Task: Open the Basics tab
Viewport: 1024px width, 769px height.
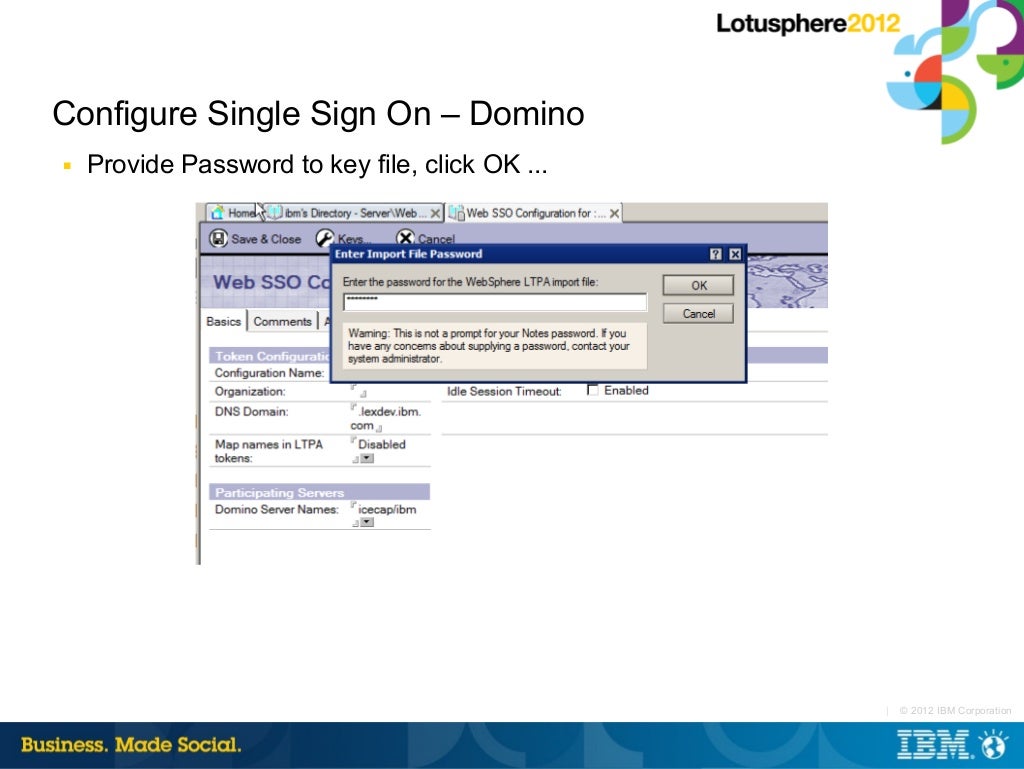Action: pos(223,321)
